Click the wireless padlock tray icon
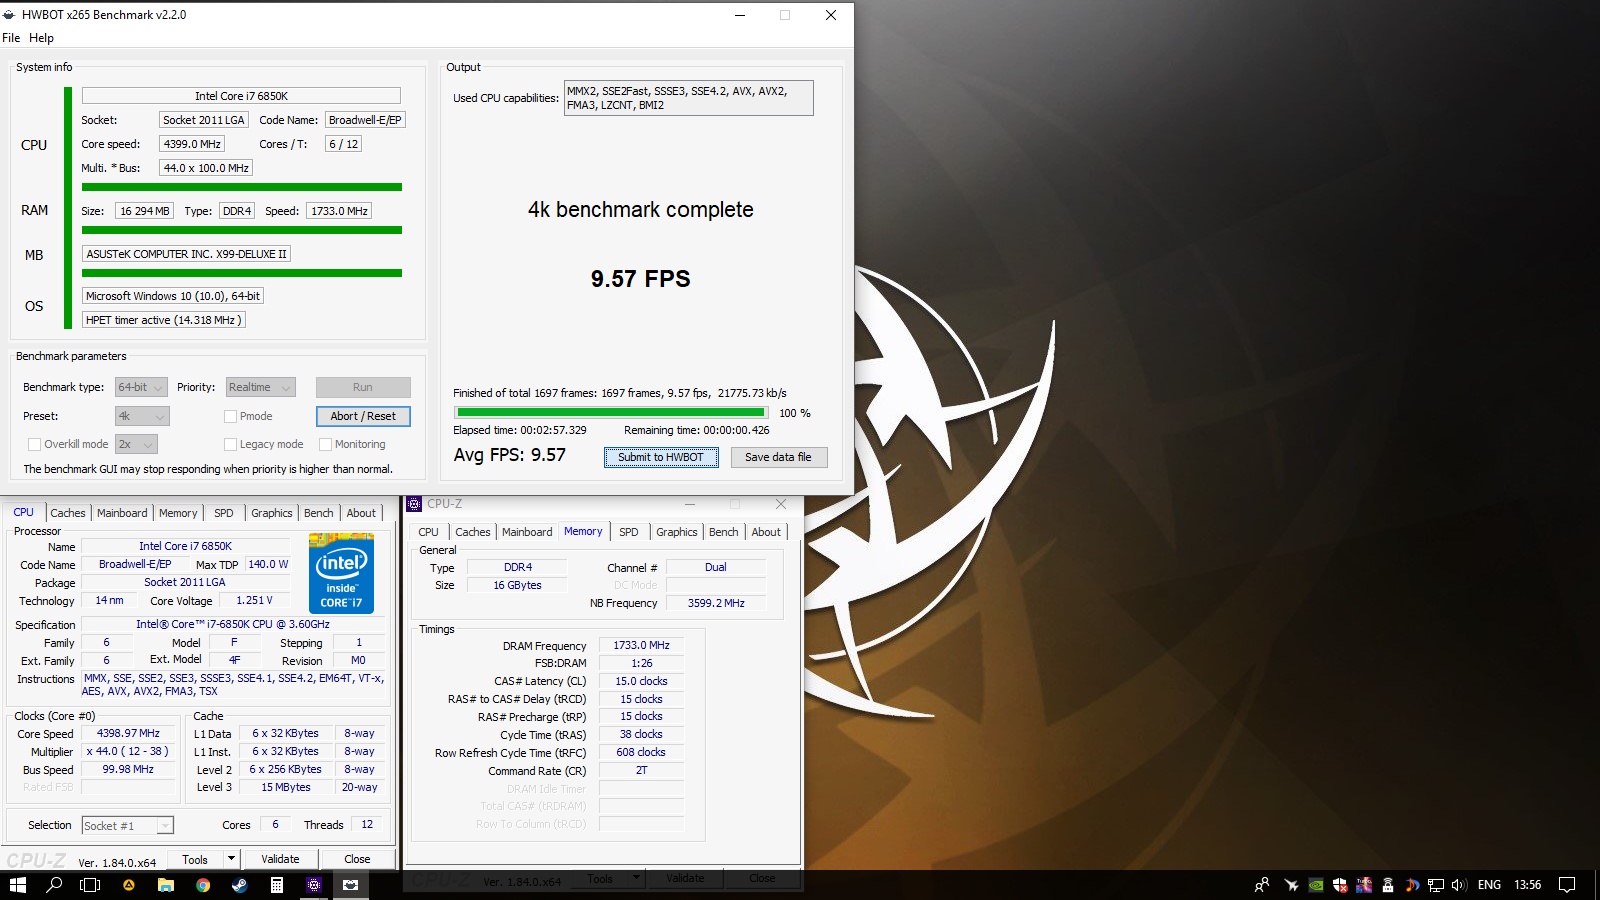Screen dimensions: 1600x900 tap(1388, 885)
